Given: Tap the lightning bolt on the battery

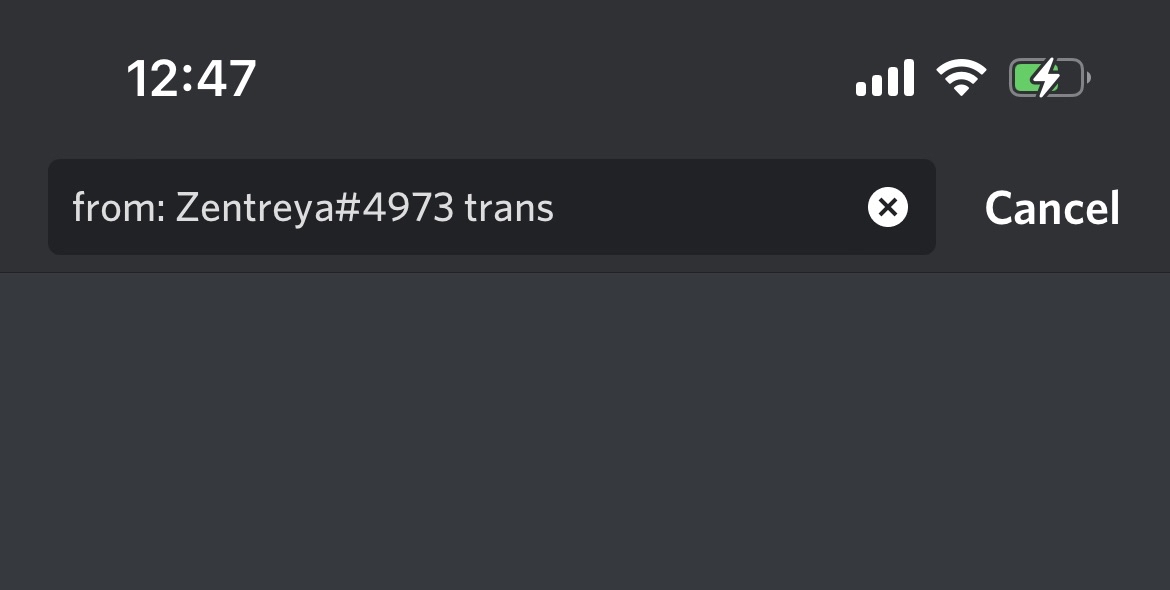Looking at the screenshot, I should coord(1048,78).
